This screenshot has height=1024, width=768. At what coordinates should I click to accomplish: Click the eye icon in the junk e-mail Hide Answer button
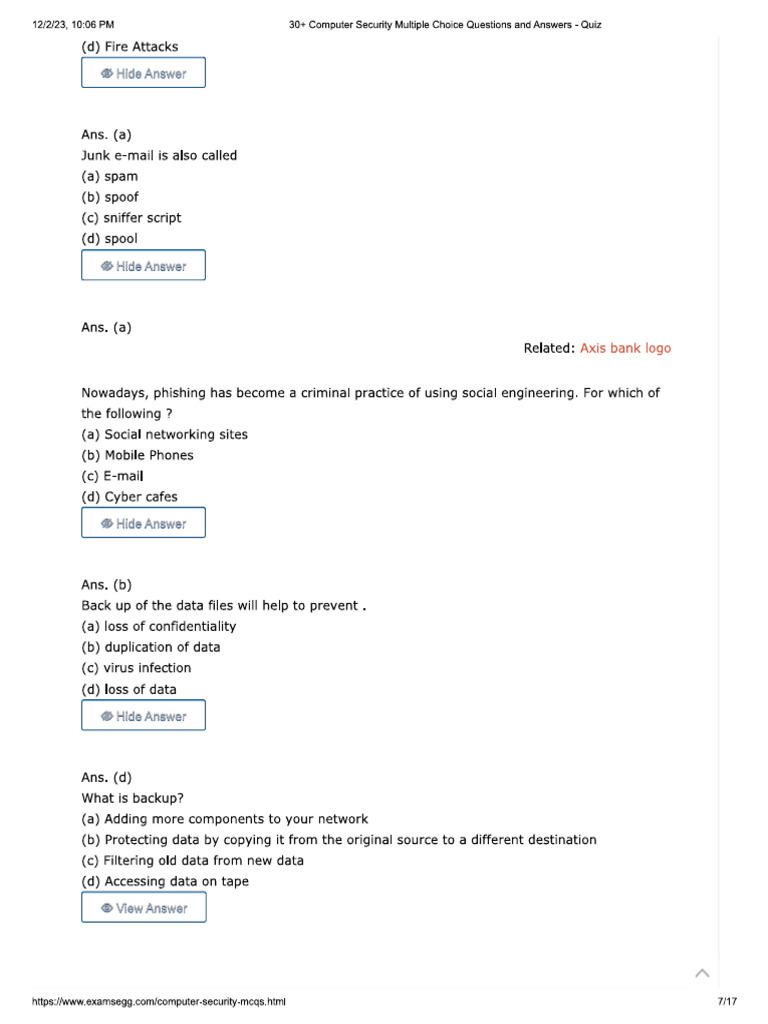107,266
